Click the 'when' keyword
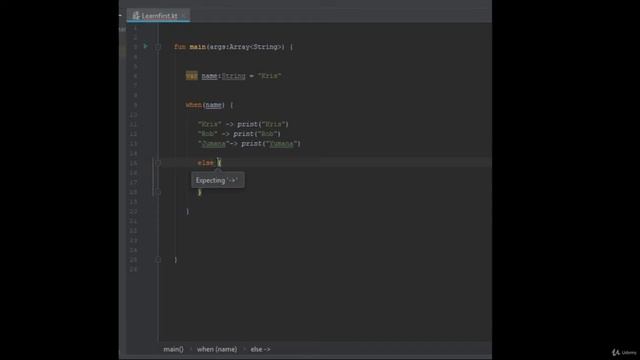640x360 pixels. click(193, 105)
